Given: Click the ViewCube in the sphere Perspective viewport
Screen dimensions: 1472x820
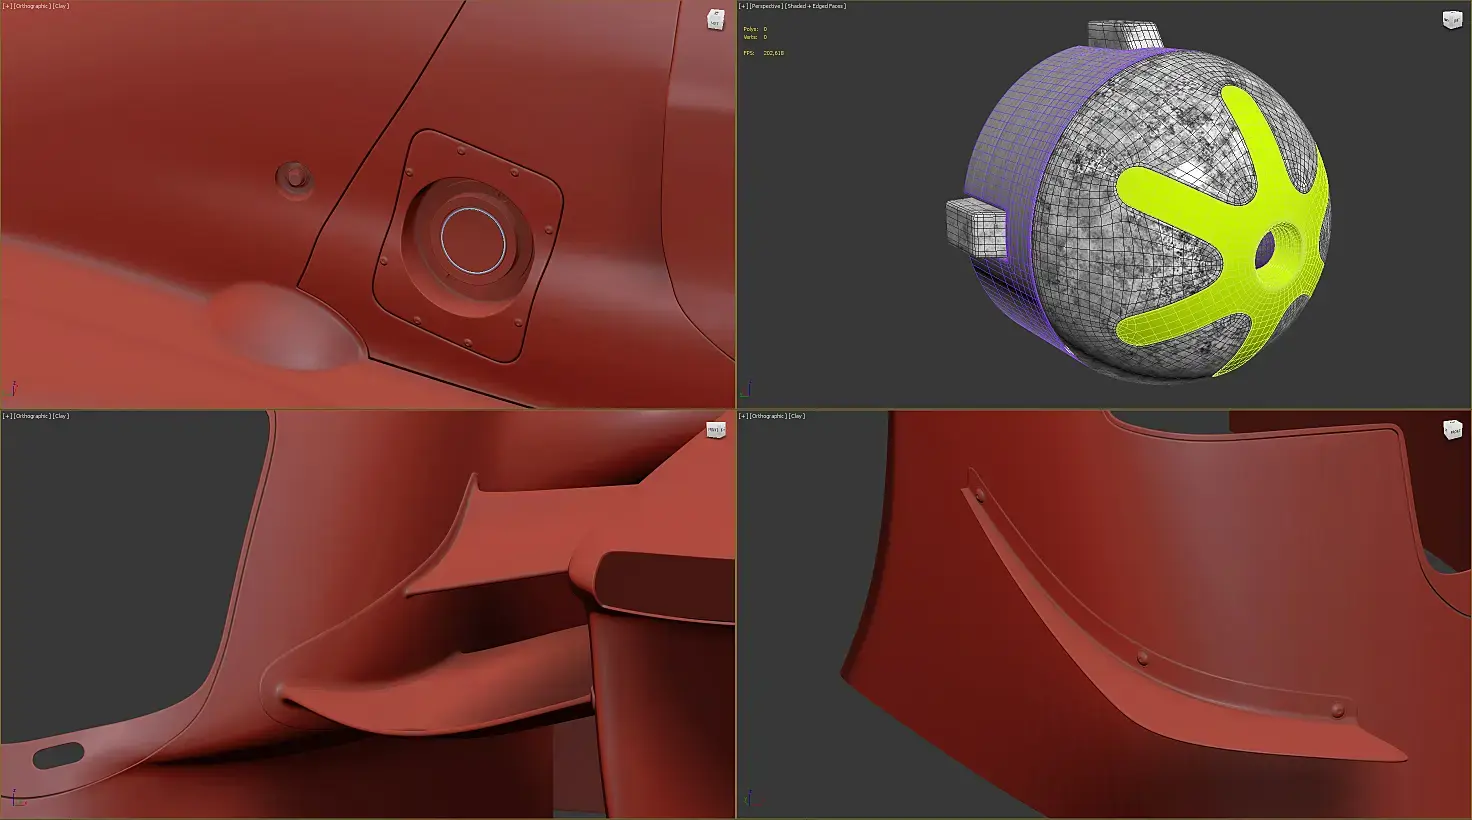Looking at the screenshot, I should tap(1451, 19).
